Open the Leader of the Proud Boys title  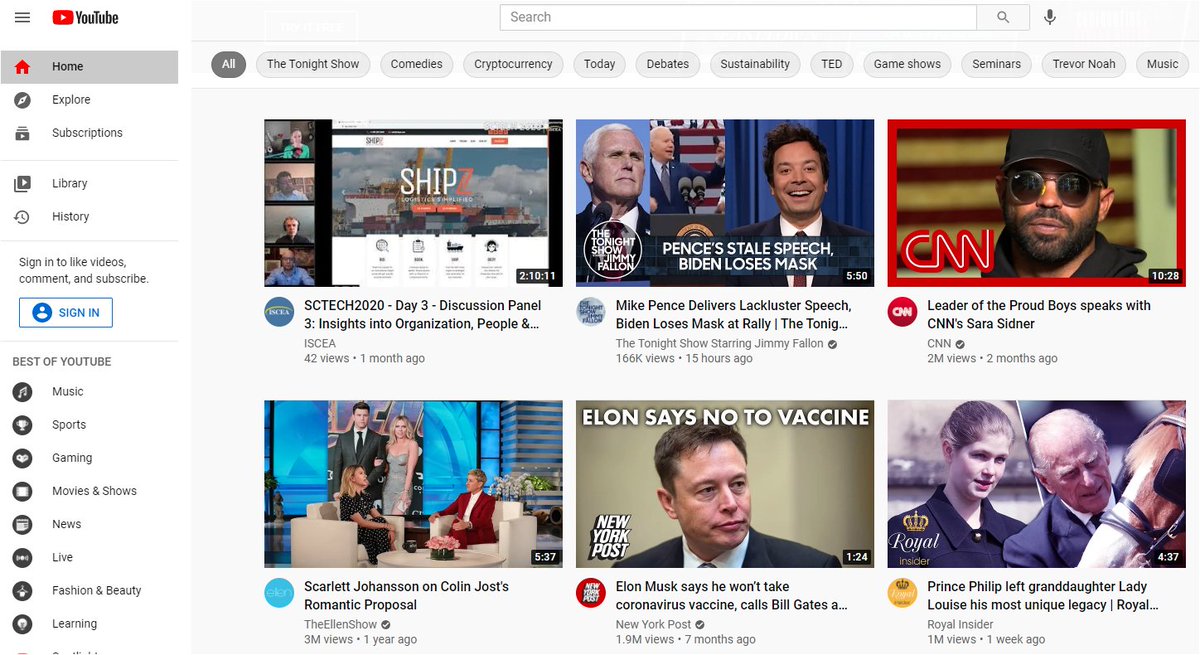1039,315
